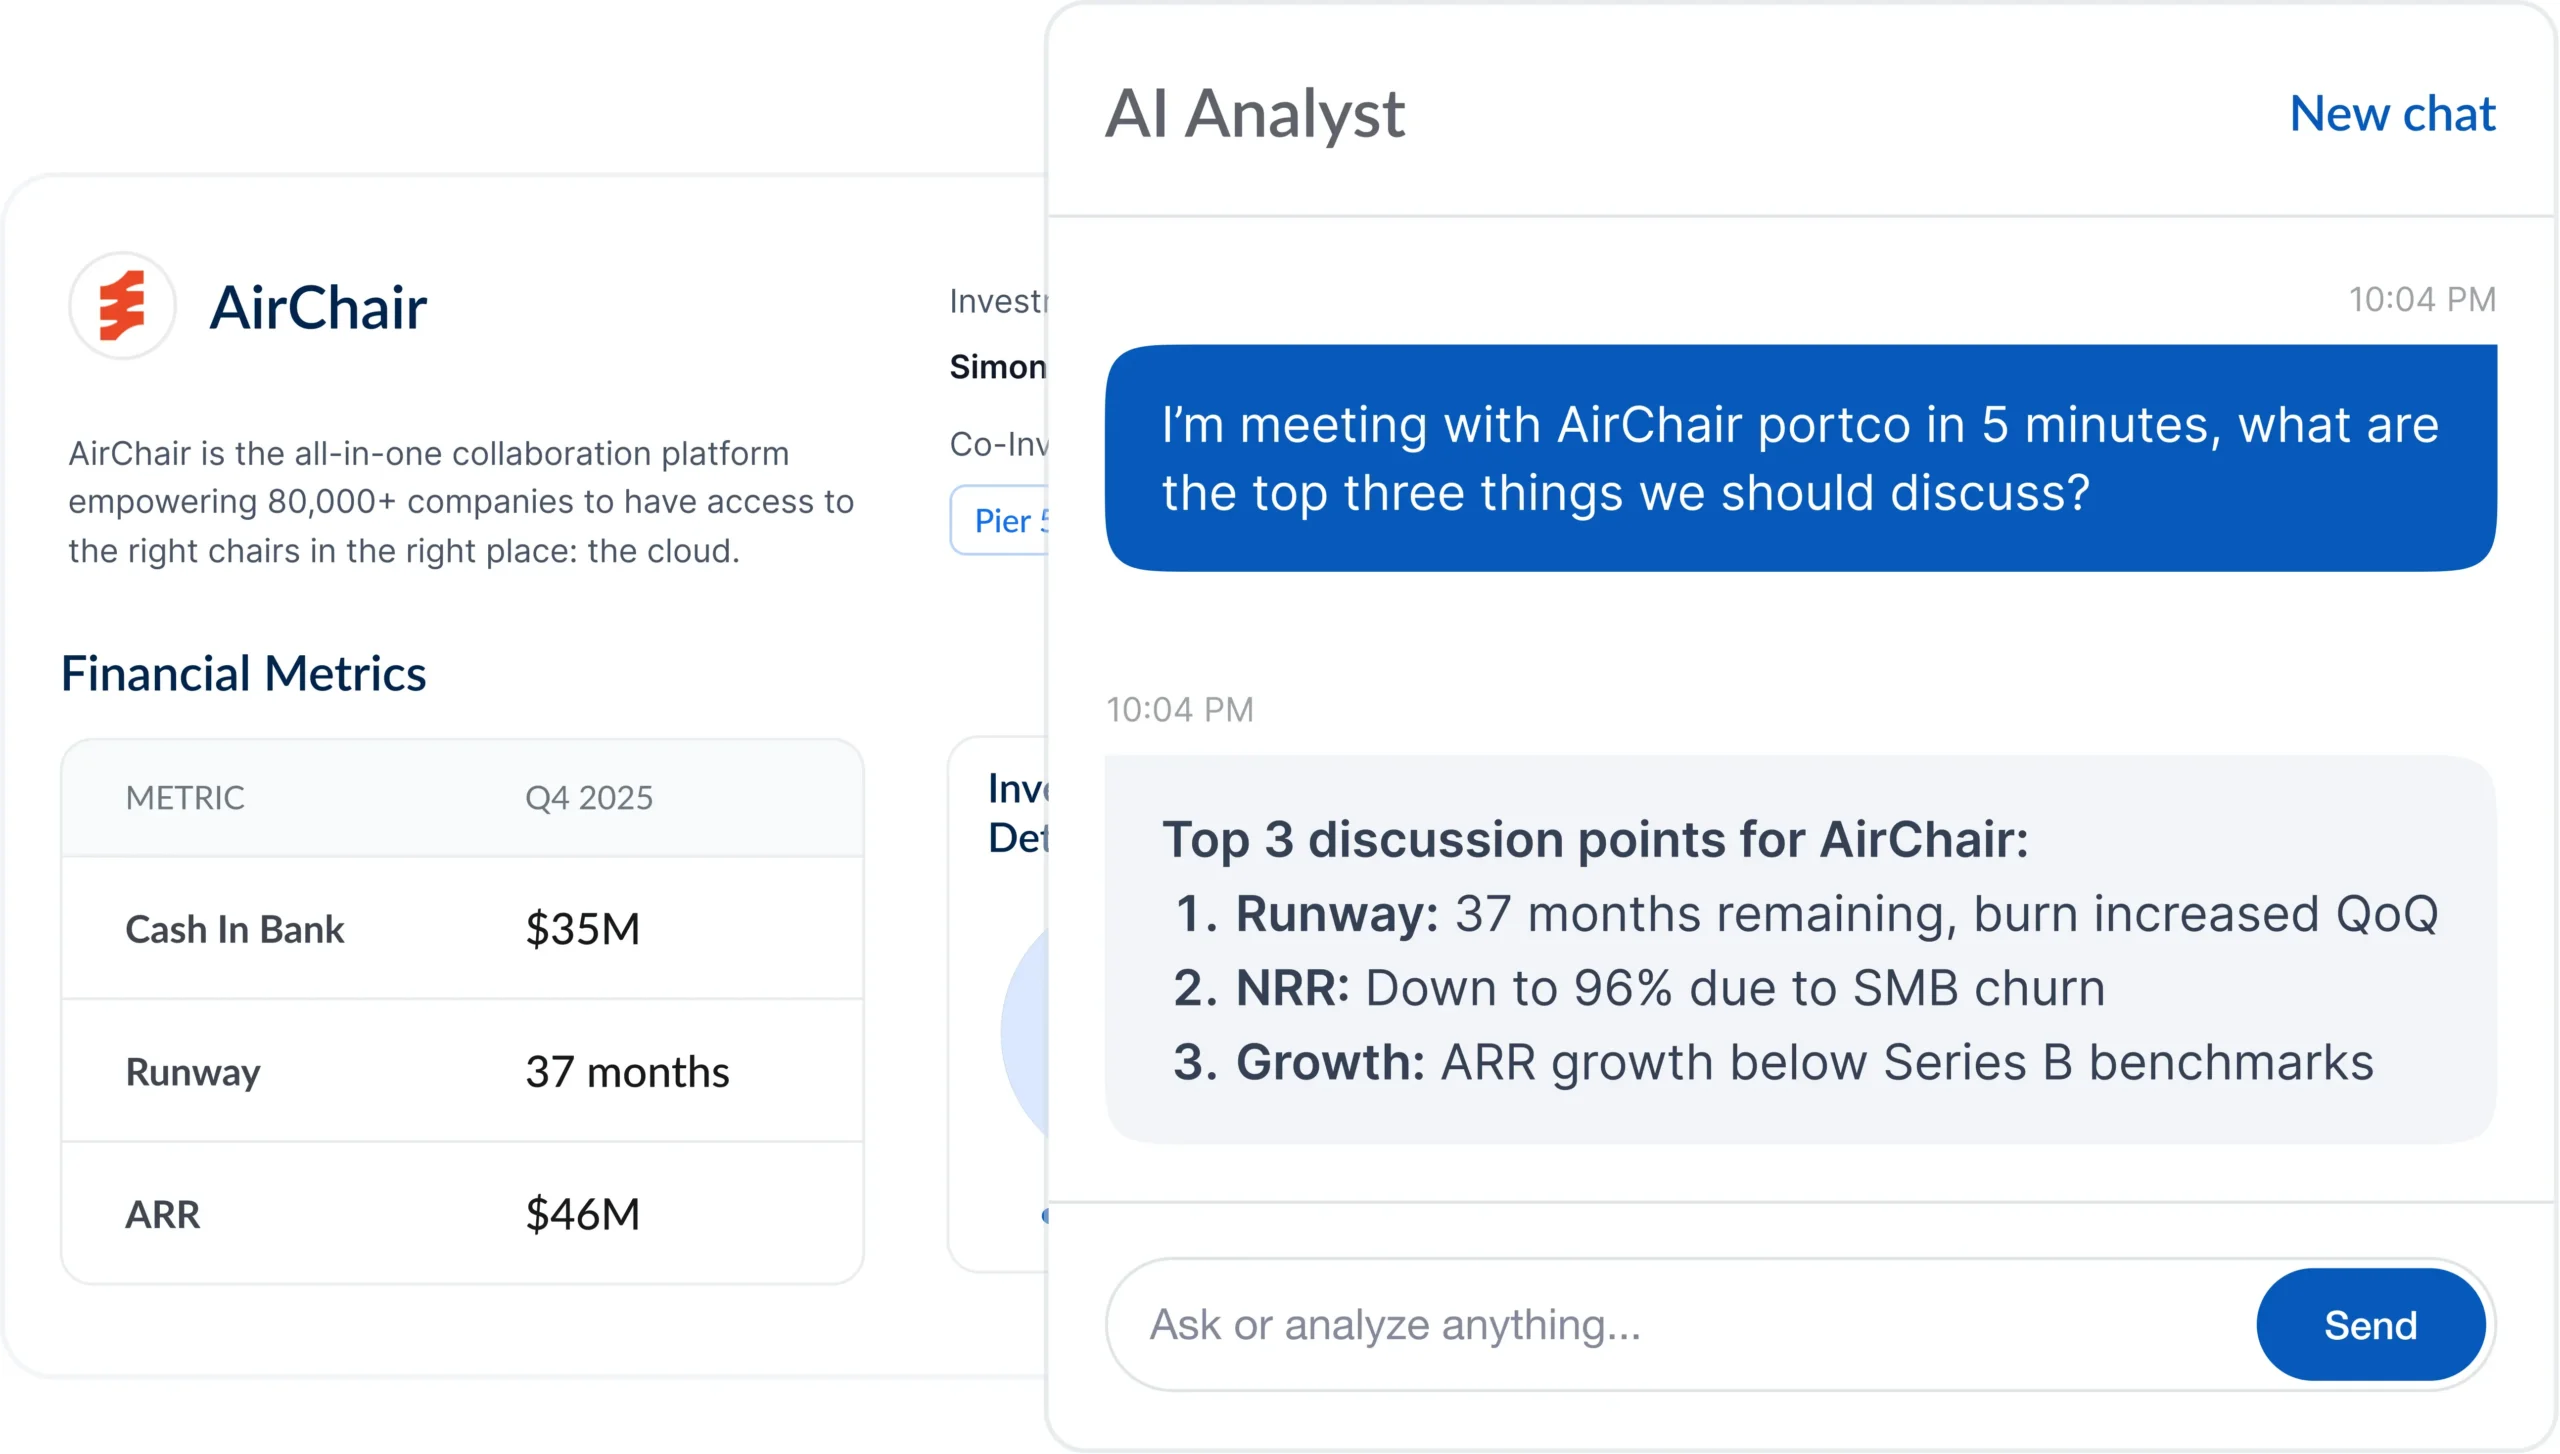The height and width of the screenshot is (1454, 2560).
Task: Click the ARR $46M row
Action: 462,1213
